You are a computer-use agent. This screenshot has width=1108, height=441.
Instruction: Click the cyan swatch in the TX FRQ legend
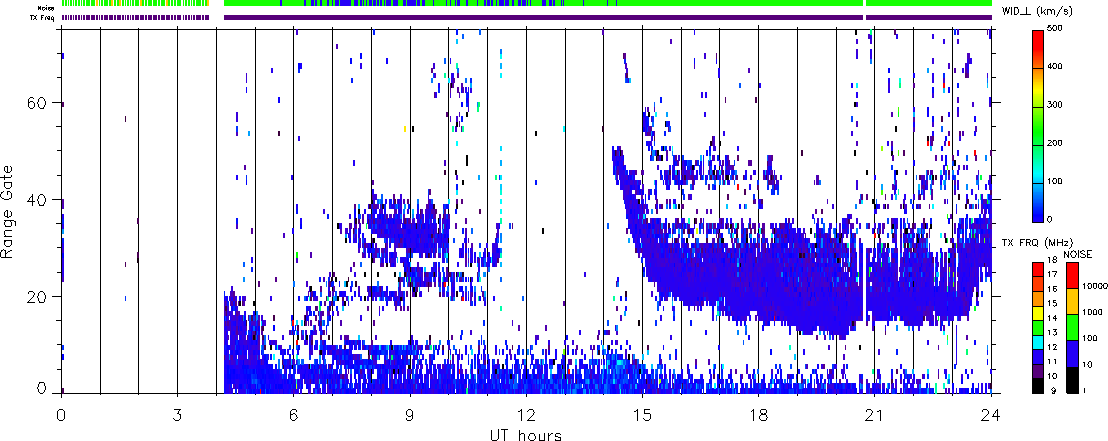pyautogui.click(x=1038, y=342)
